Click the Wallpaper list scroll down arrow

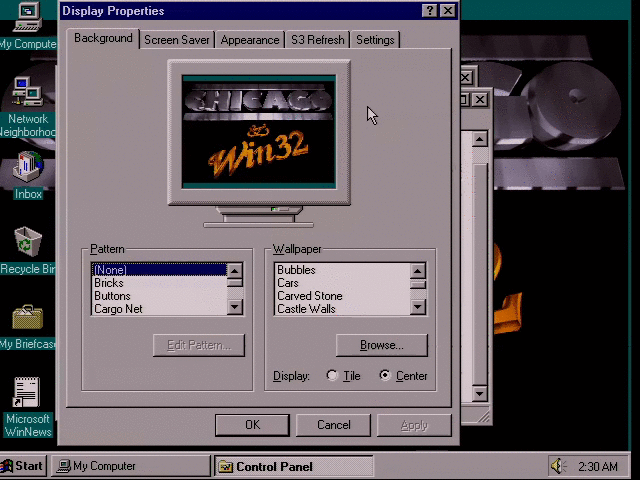point(418,307)
